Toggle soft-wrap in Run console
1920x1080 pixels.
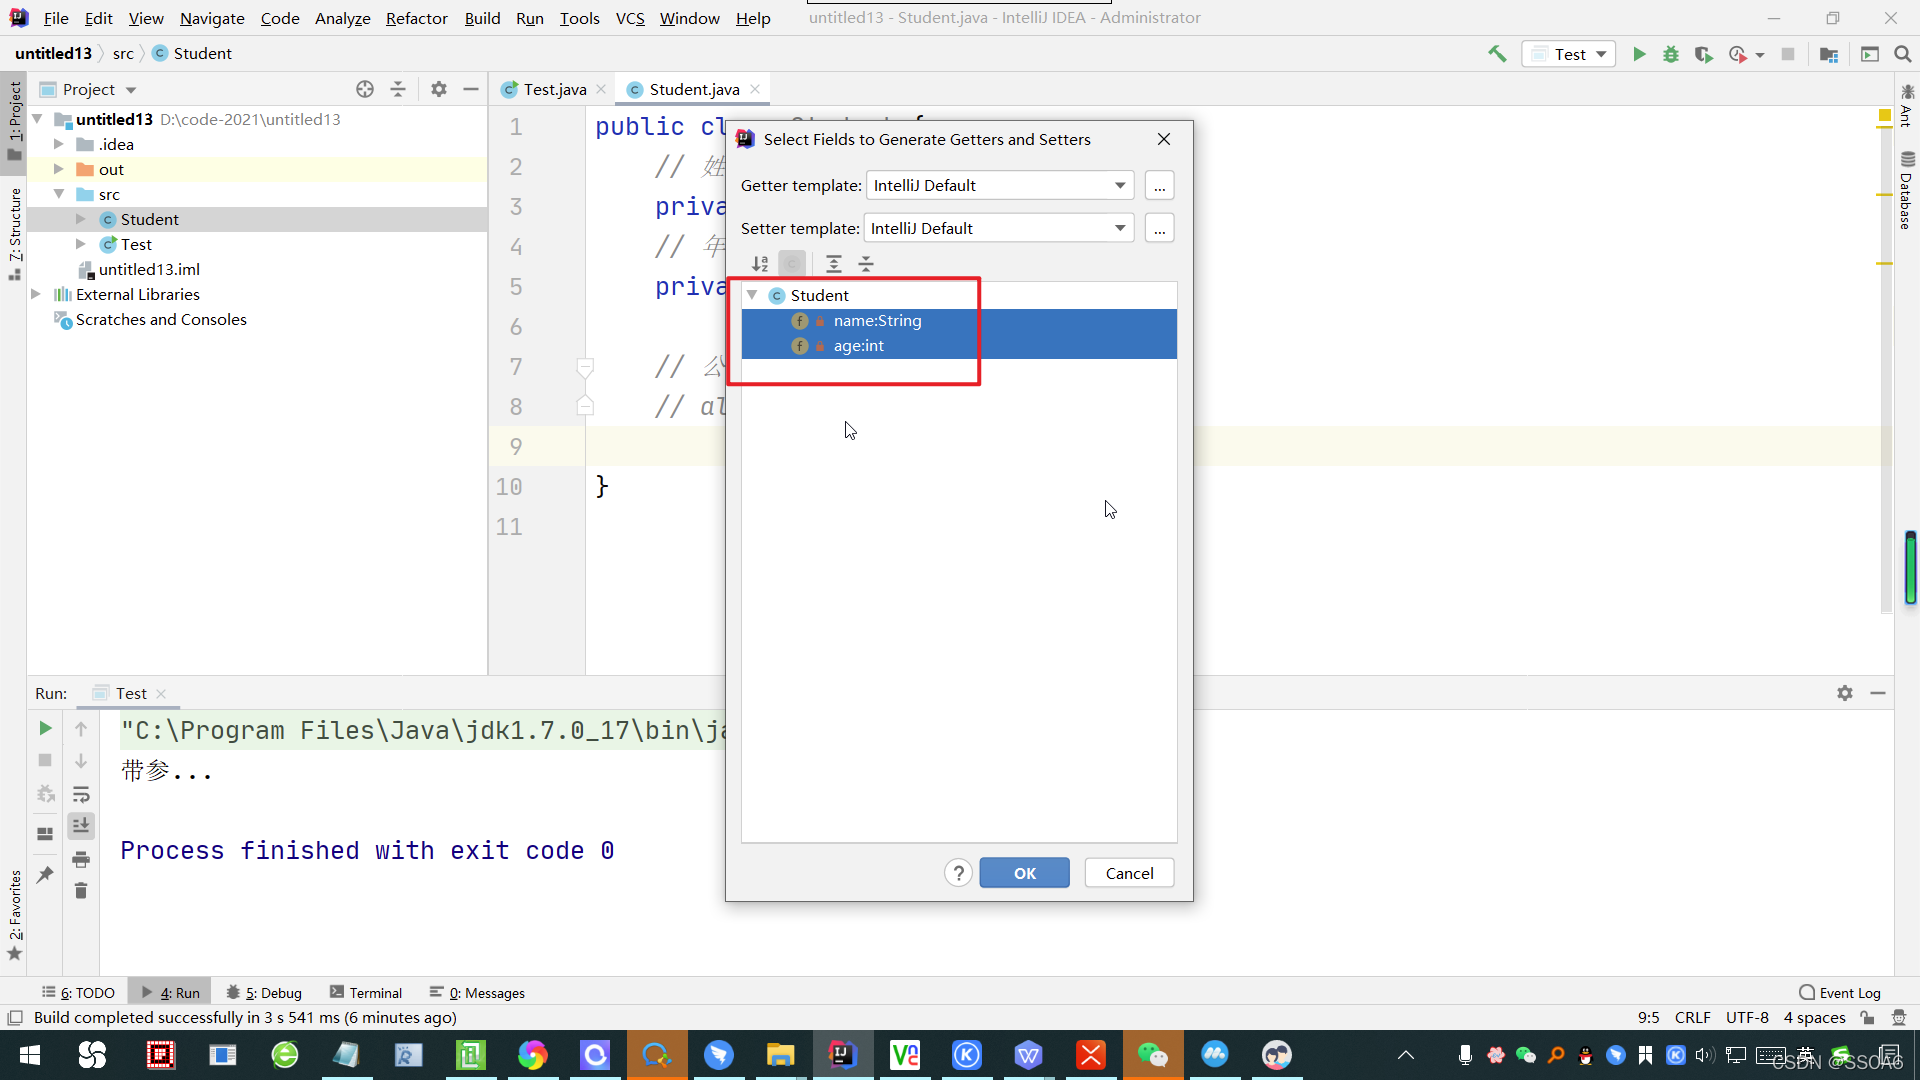(x=81, y=794)
